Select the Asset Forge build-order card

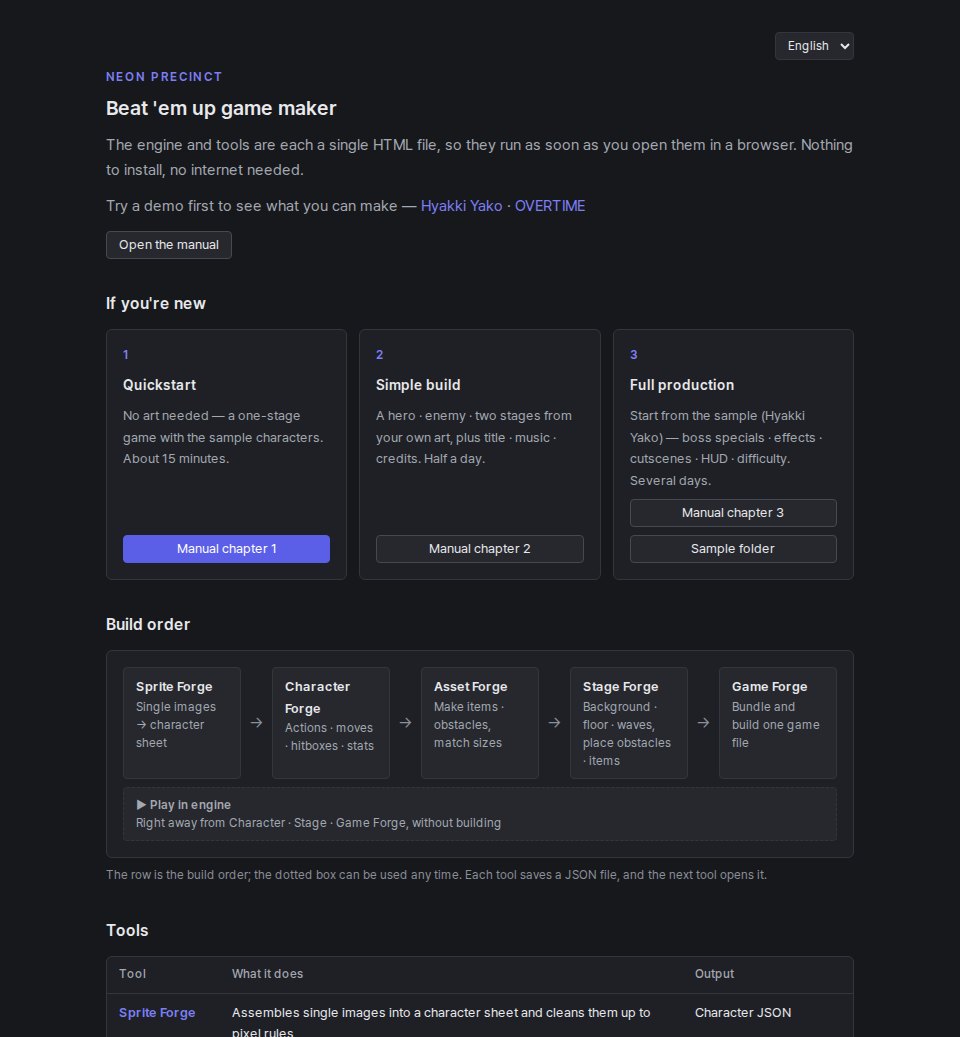479,722
